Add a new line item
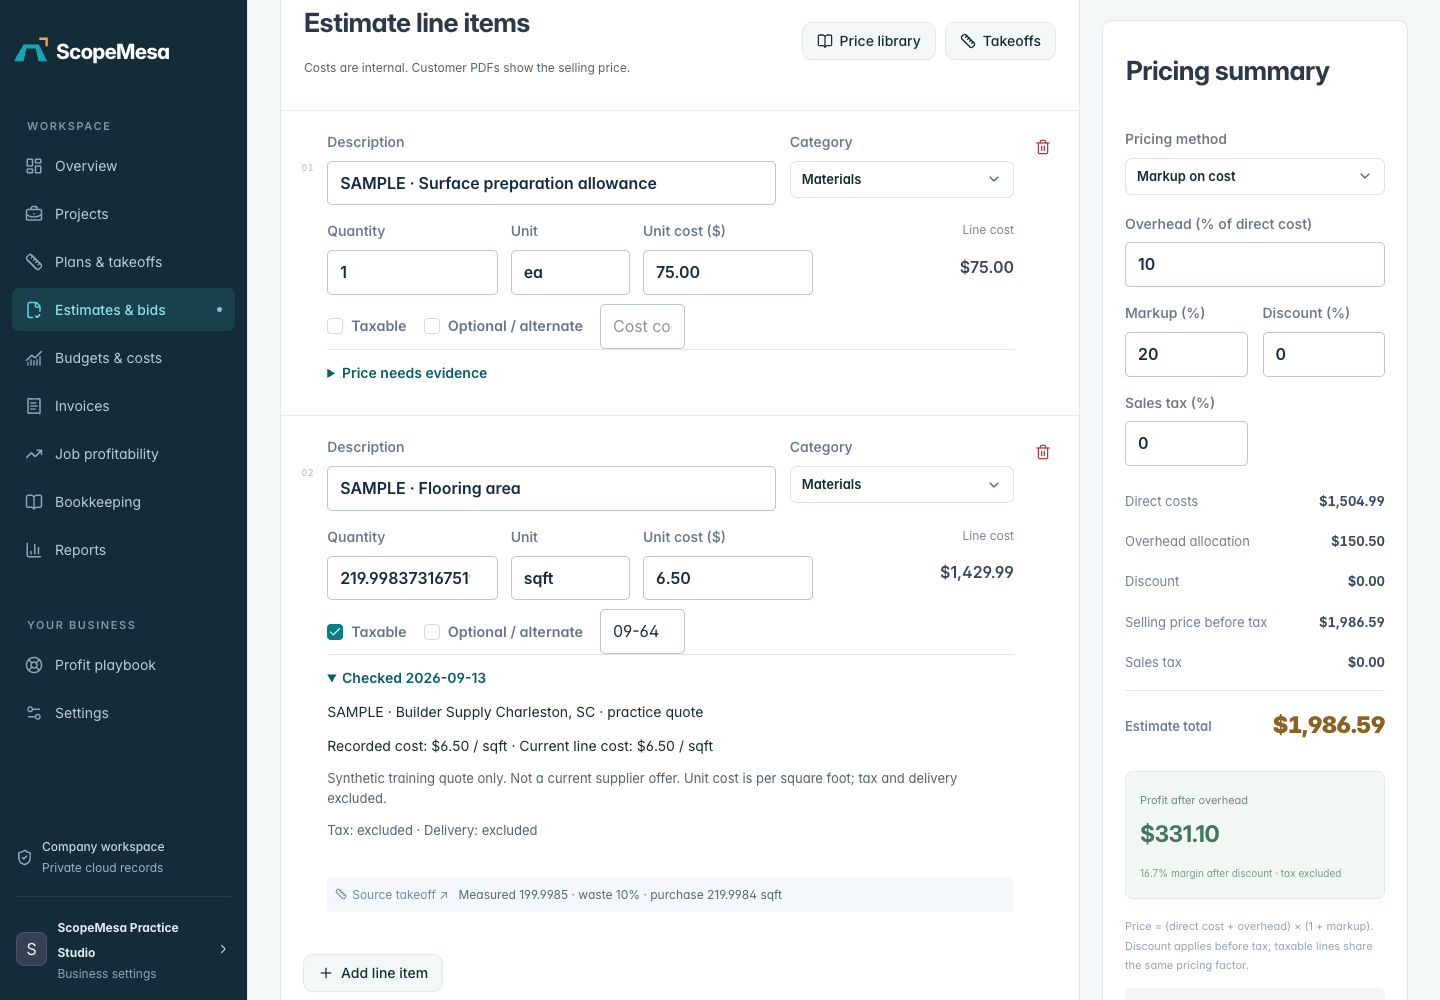This screenshot has width=1440, height=1000. (x=373, y=973)
